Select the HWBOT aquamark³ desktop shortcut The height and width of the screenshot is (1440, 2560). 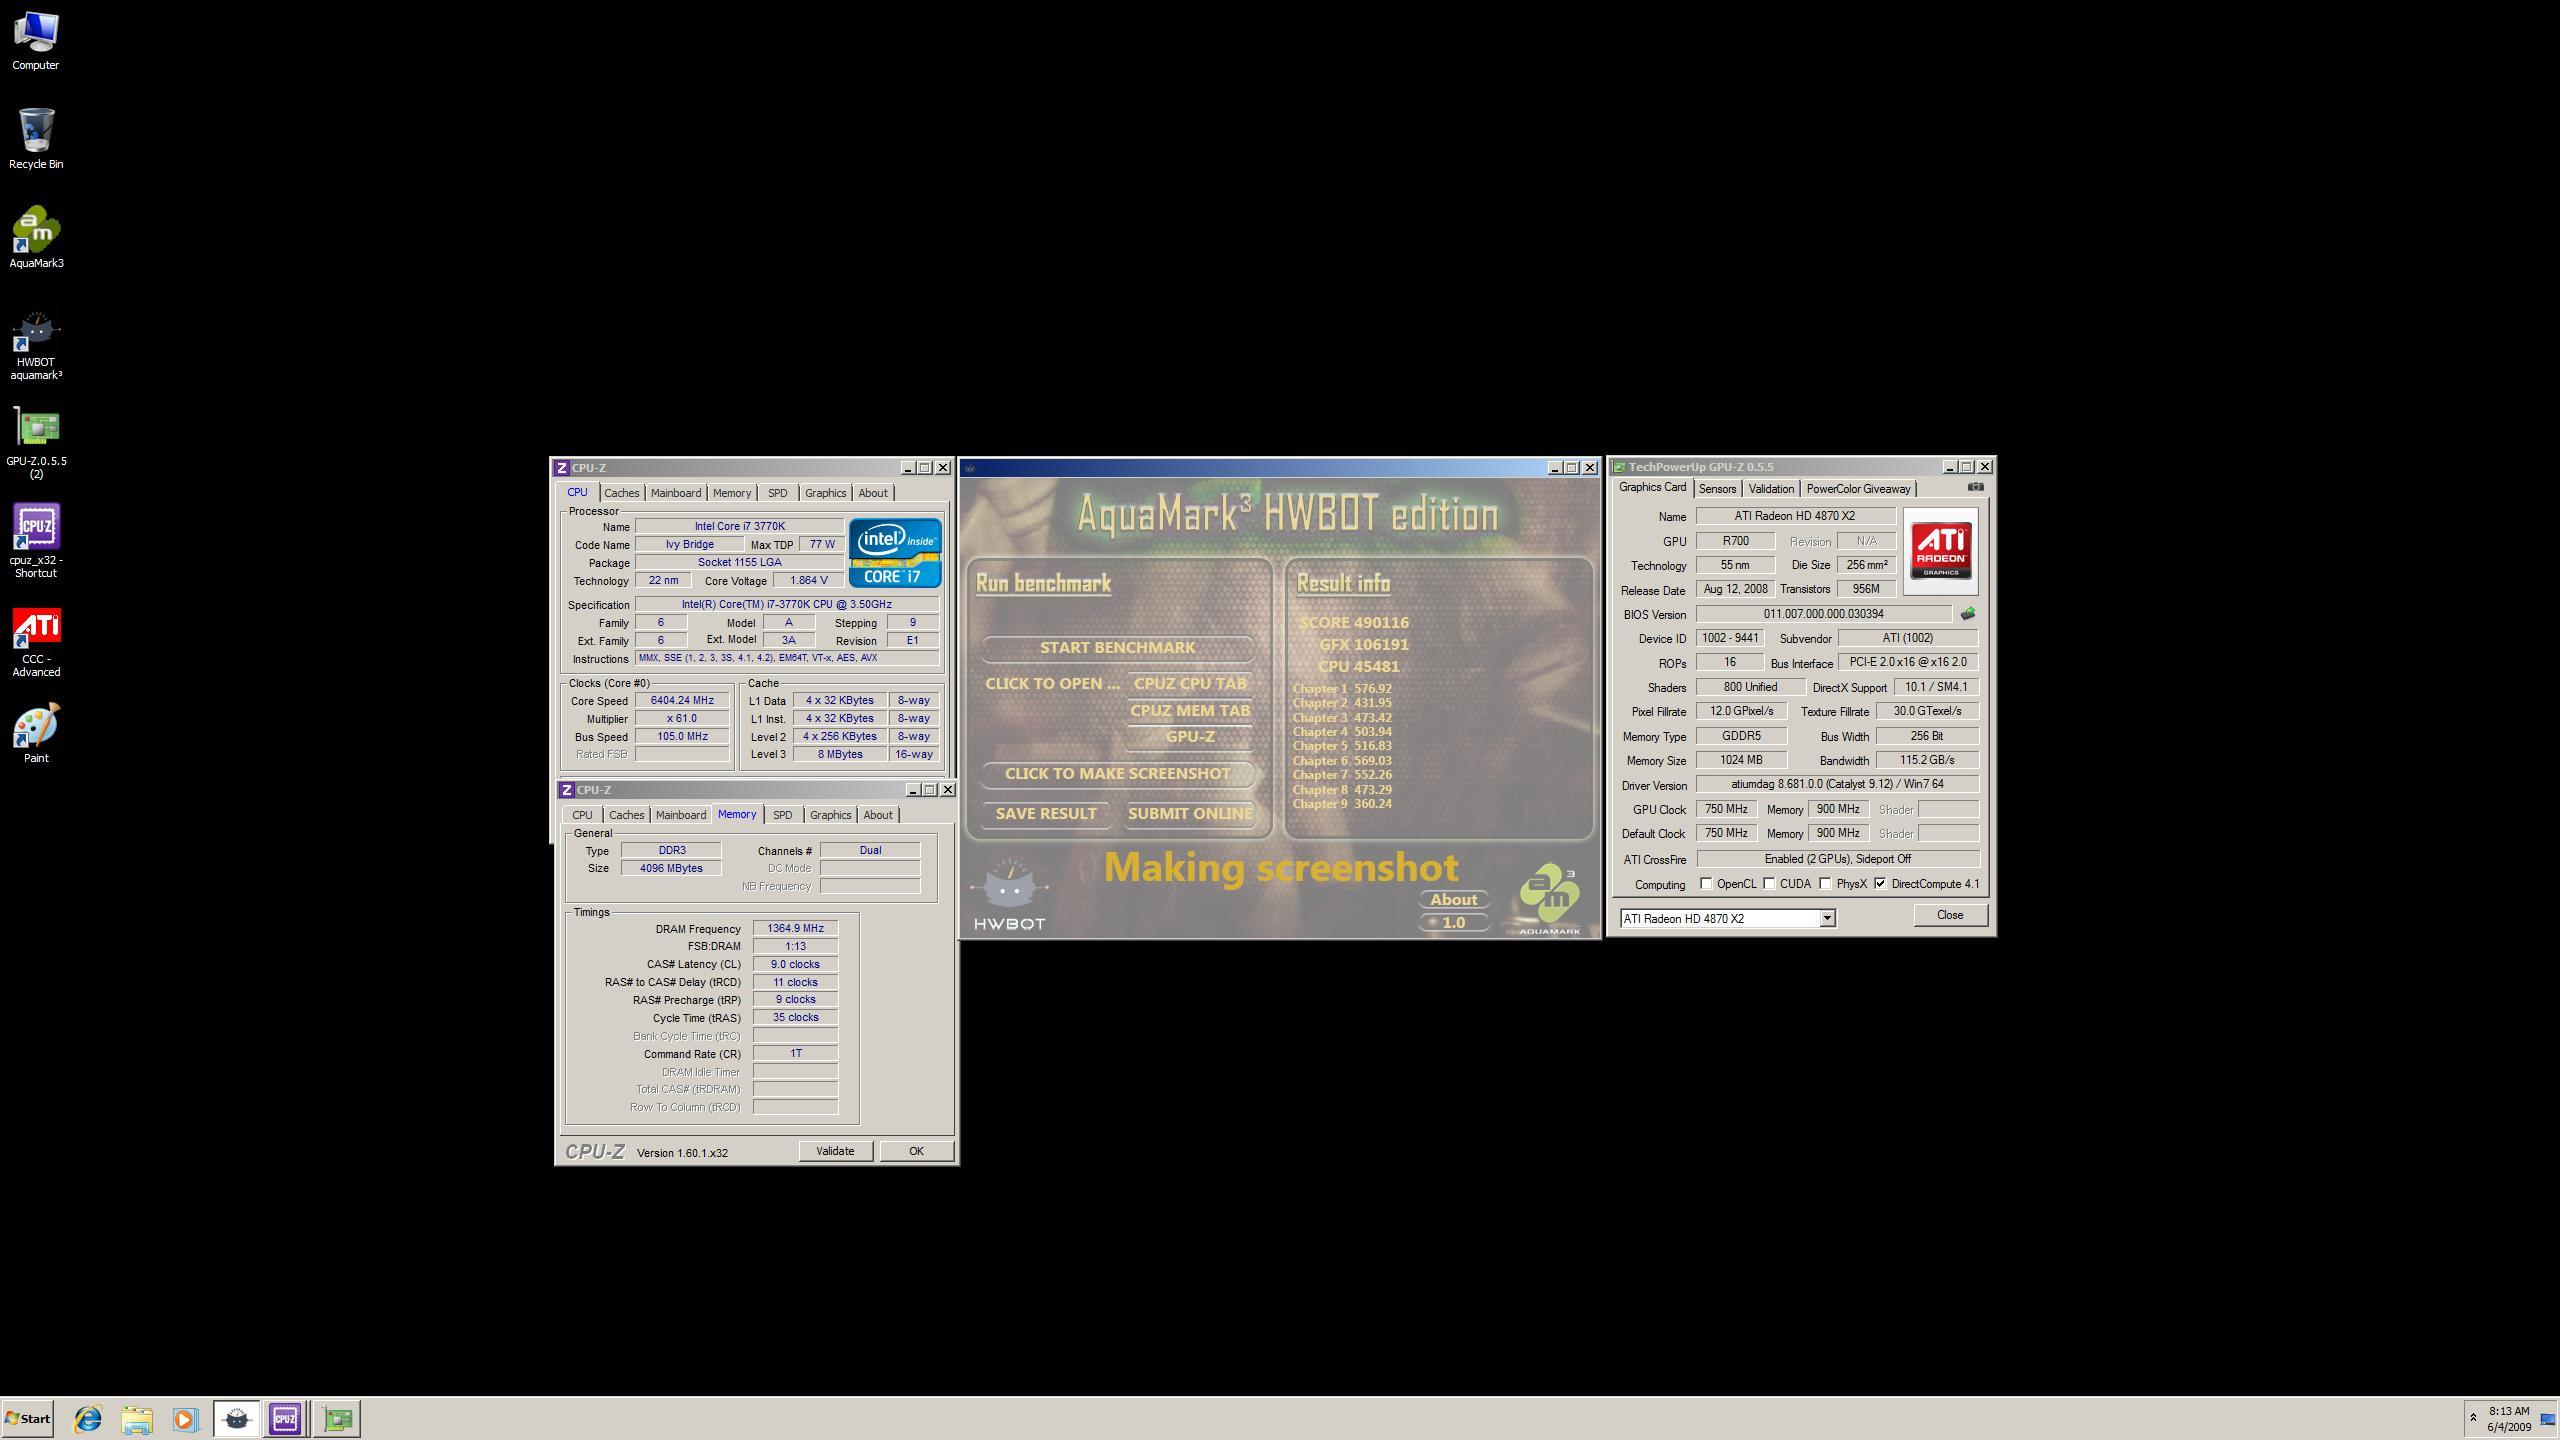36,345
